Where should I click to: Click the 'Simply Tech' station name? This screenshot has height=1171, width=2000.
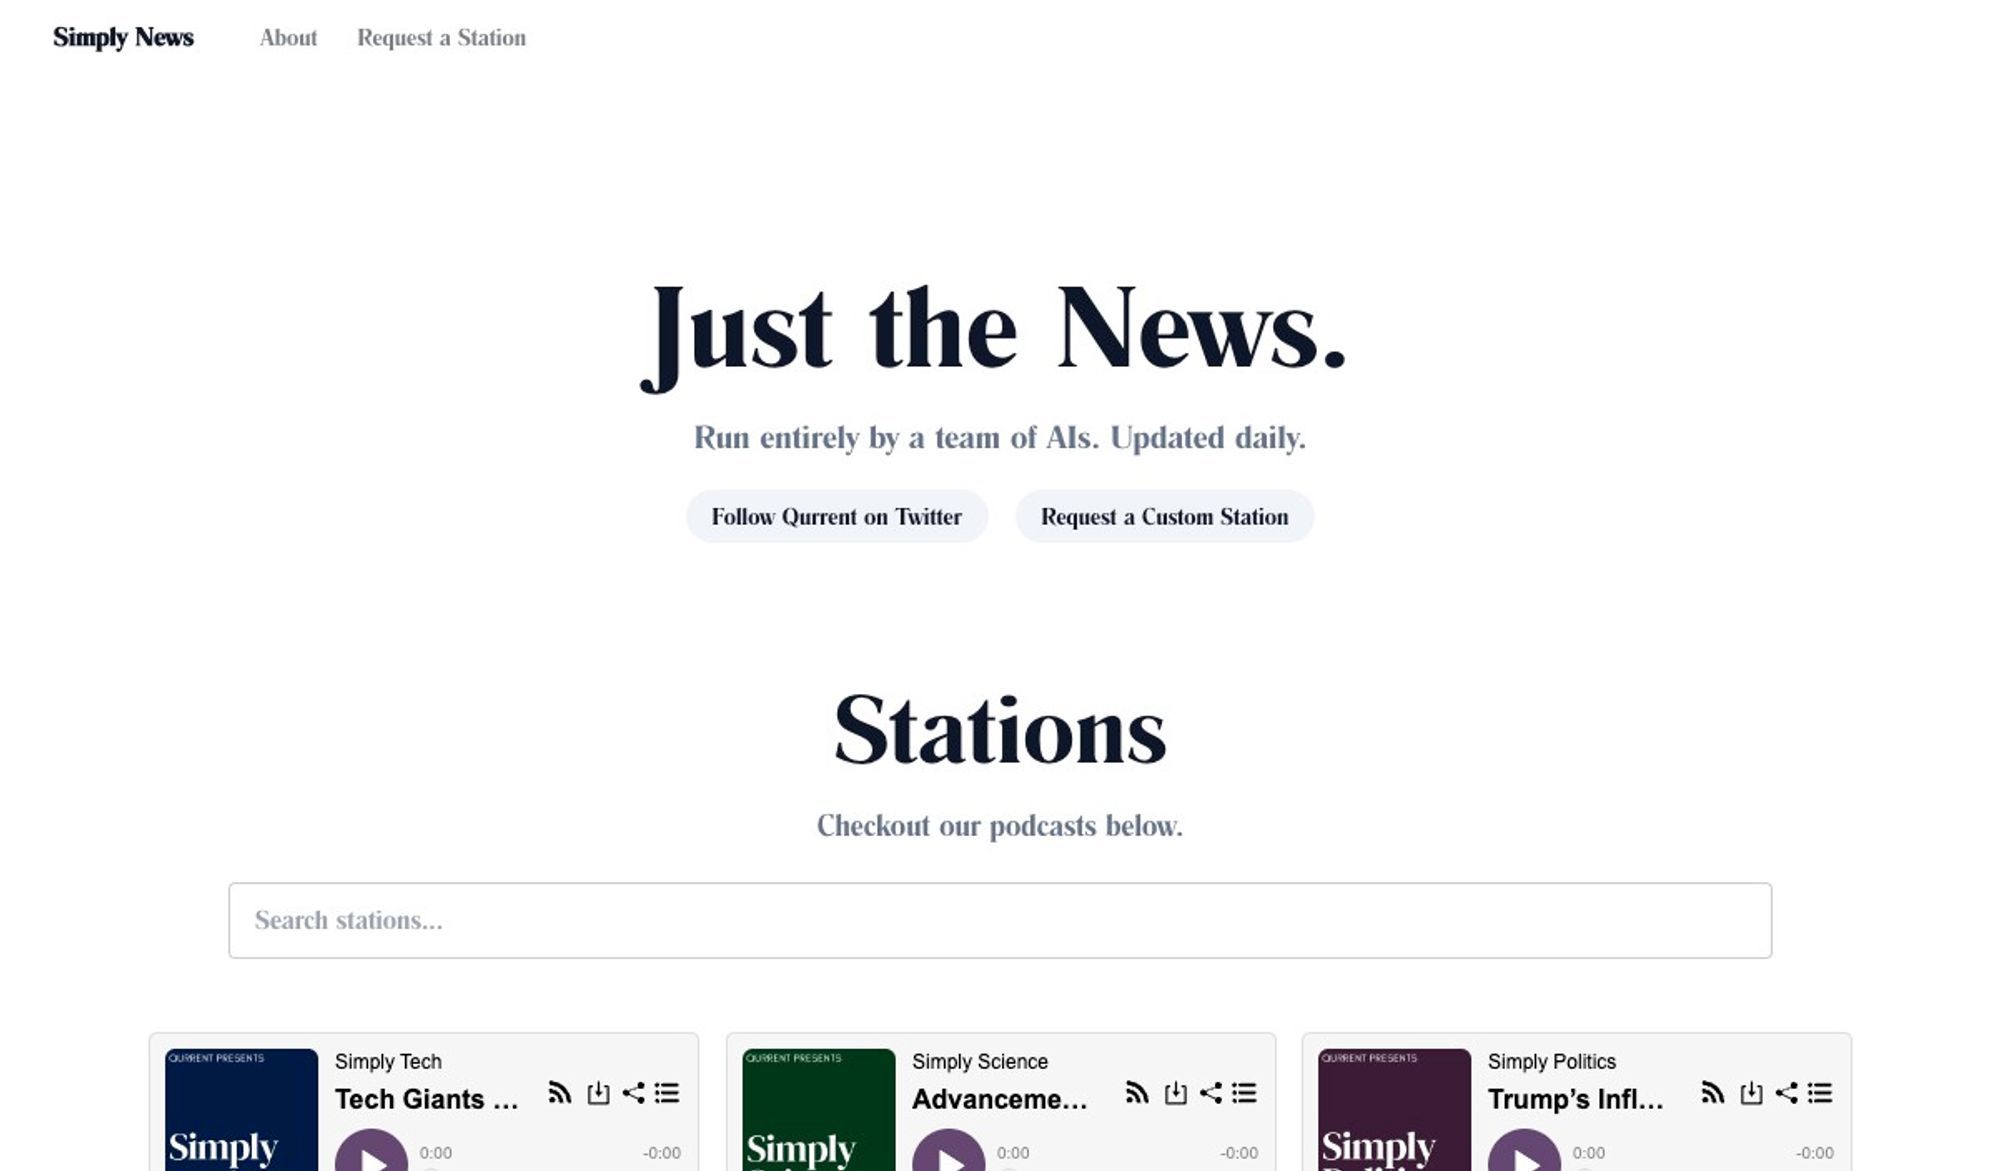[388, 1061]
